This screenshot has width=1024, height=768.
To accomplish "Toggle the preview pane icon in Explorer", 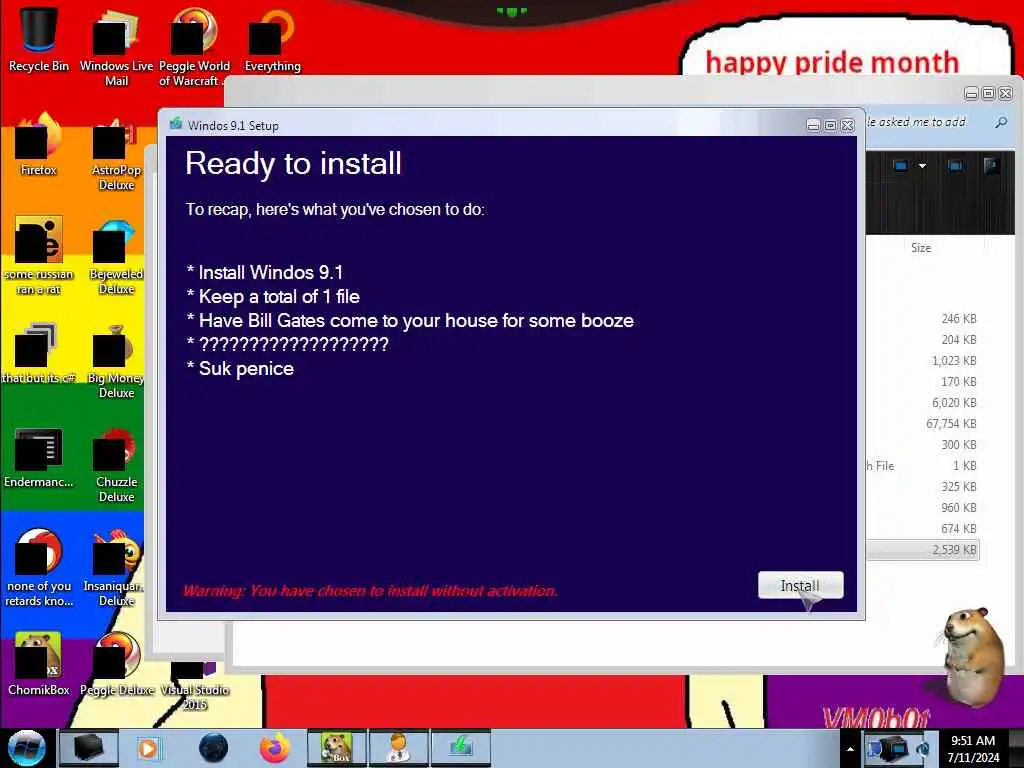I will [x=955, y=166].
